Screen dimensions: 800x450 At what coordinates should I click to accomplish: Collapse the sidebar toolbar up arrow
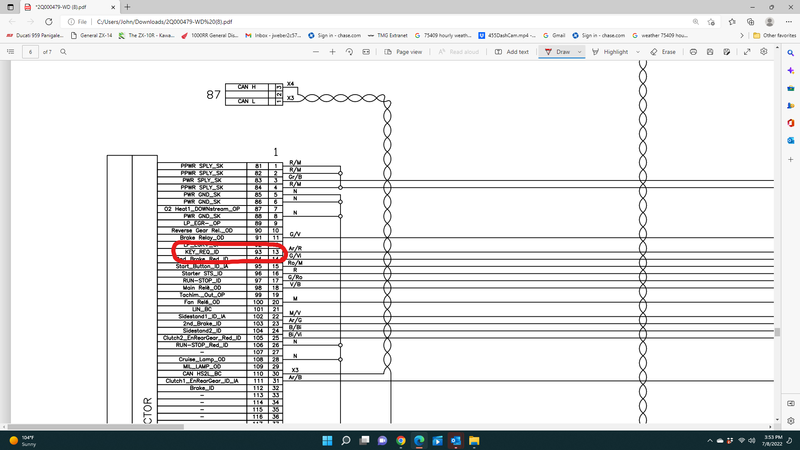(x=777, y=47)
